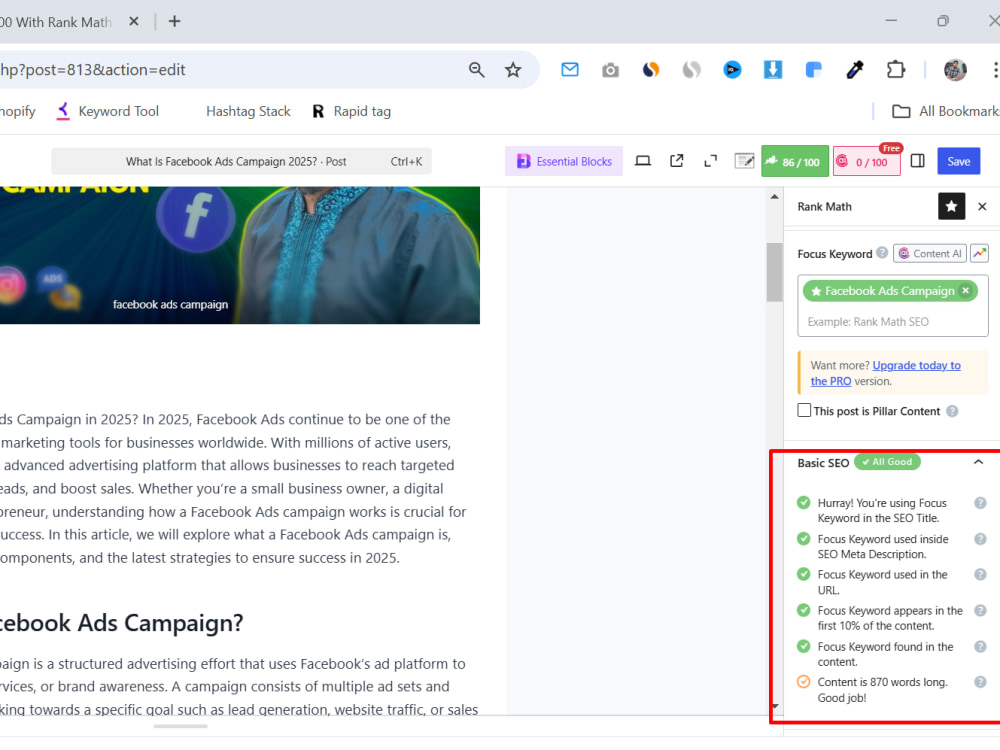Open the orange swirl extension

point(651,70)
